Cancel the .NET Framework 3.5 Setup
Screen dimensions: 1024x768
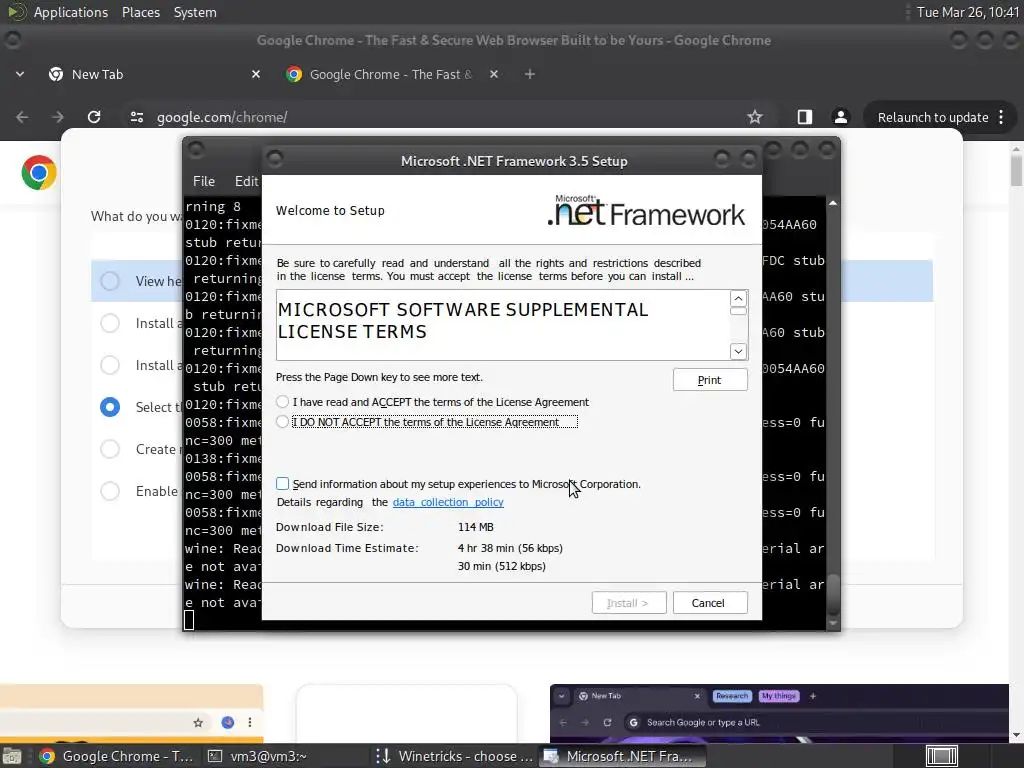[710, 603]
